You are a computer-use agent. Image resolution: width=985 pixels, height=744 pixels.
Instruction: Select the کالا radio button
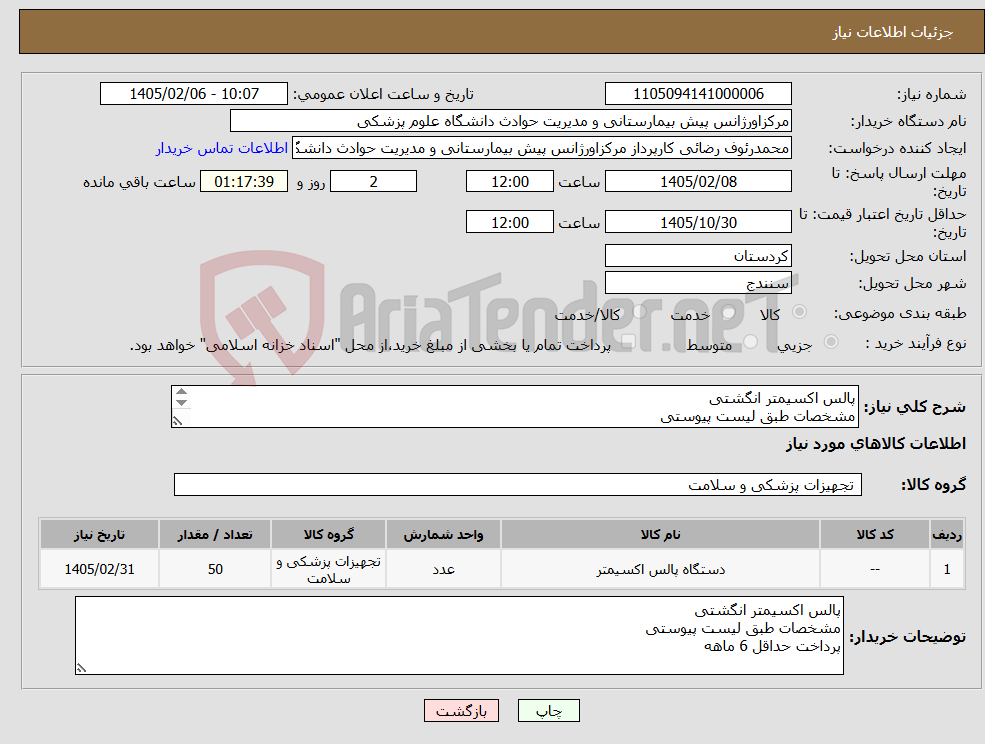click(x=800, y=312)
